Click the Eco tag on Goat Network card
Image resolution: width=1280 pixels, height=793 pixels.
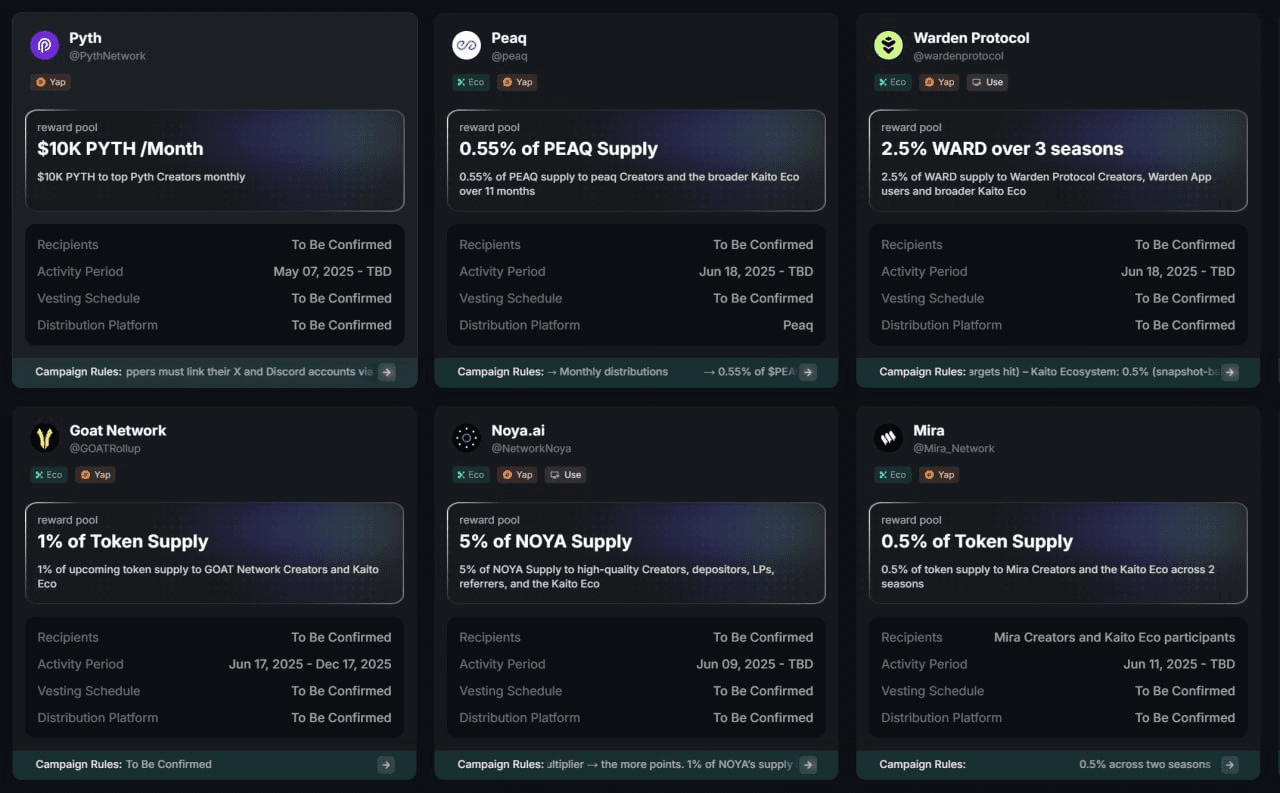tap(49, 475)
